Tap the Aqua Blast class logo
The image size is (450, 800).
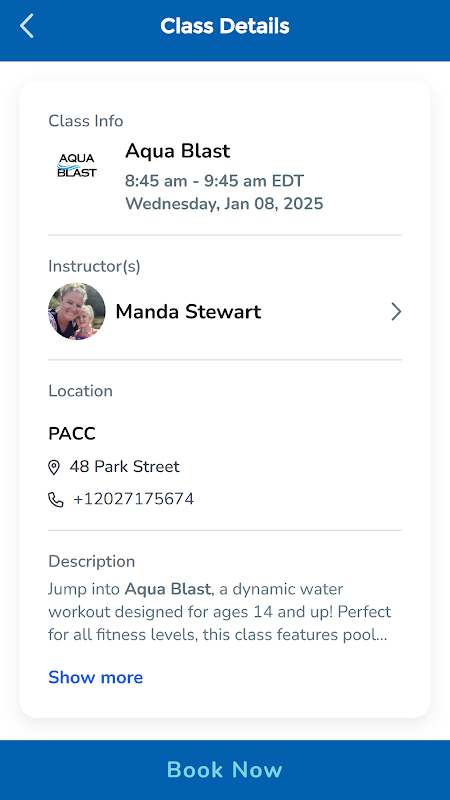77,165
